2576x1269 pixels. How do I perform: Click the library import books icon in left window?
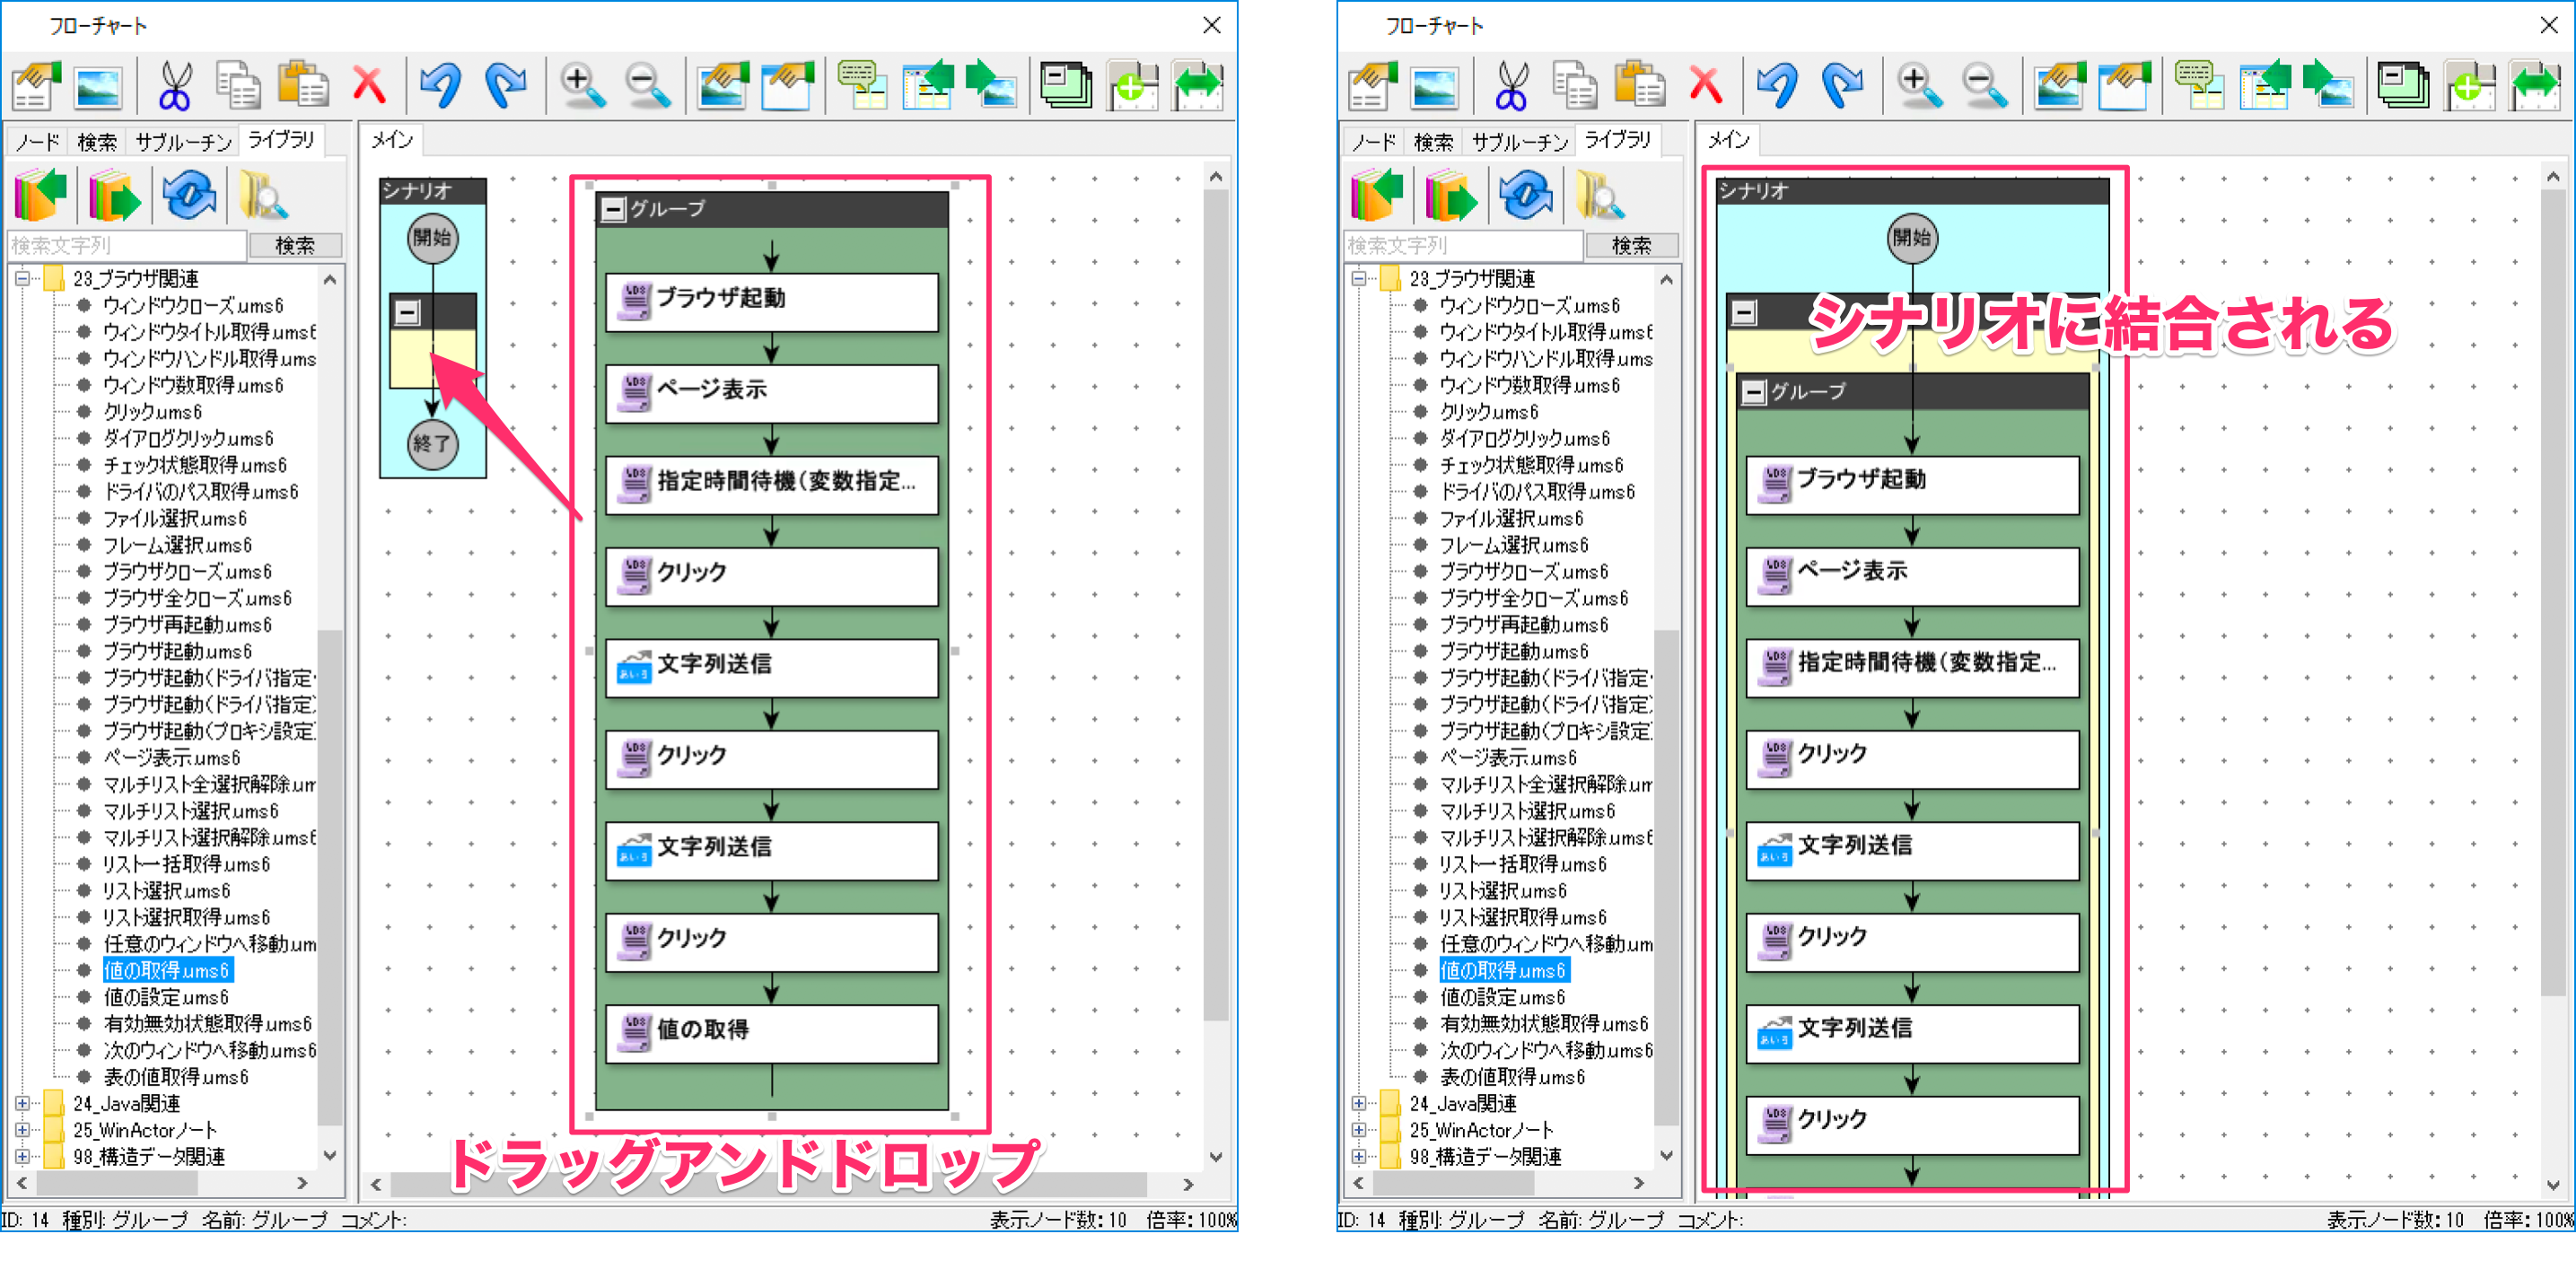(41, 195)
